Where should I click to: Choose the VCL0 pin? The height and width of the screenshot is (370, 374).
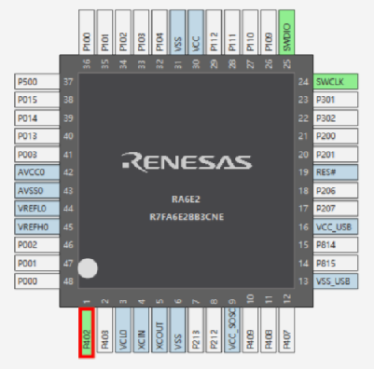point(123,330)
